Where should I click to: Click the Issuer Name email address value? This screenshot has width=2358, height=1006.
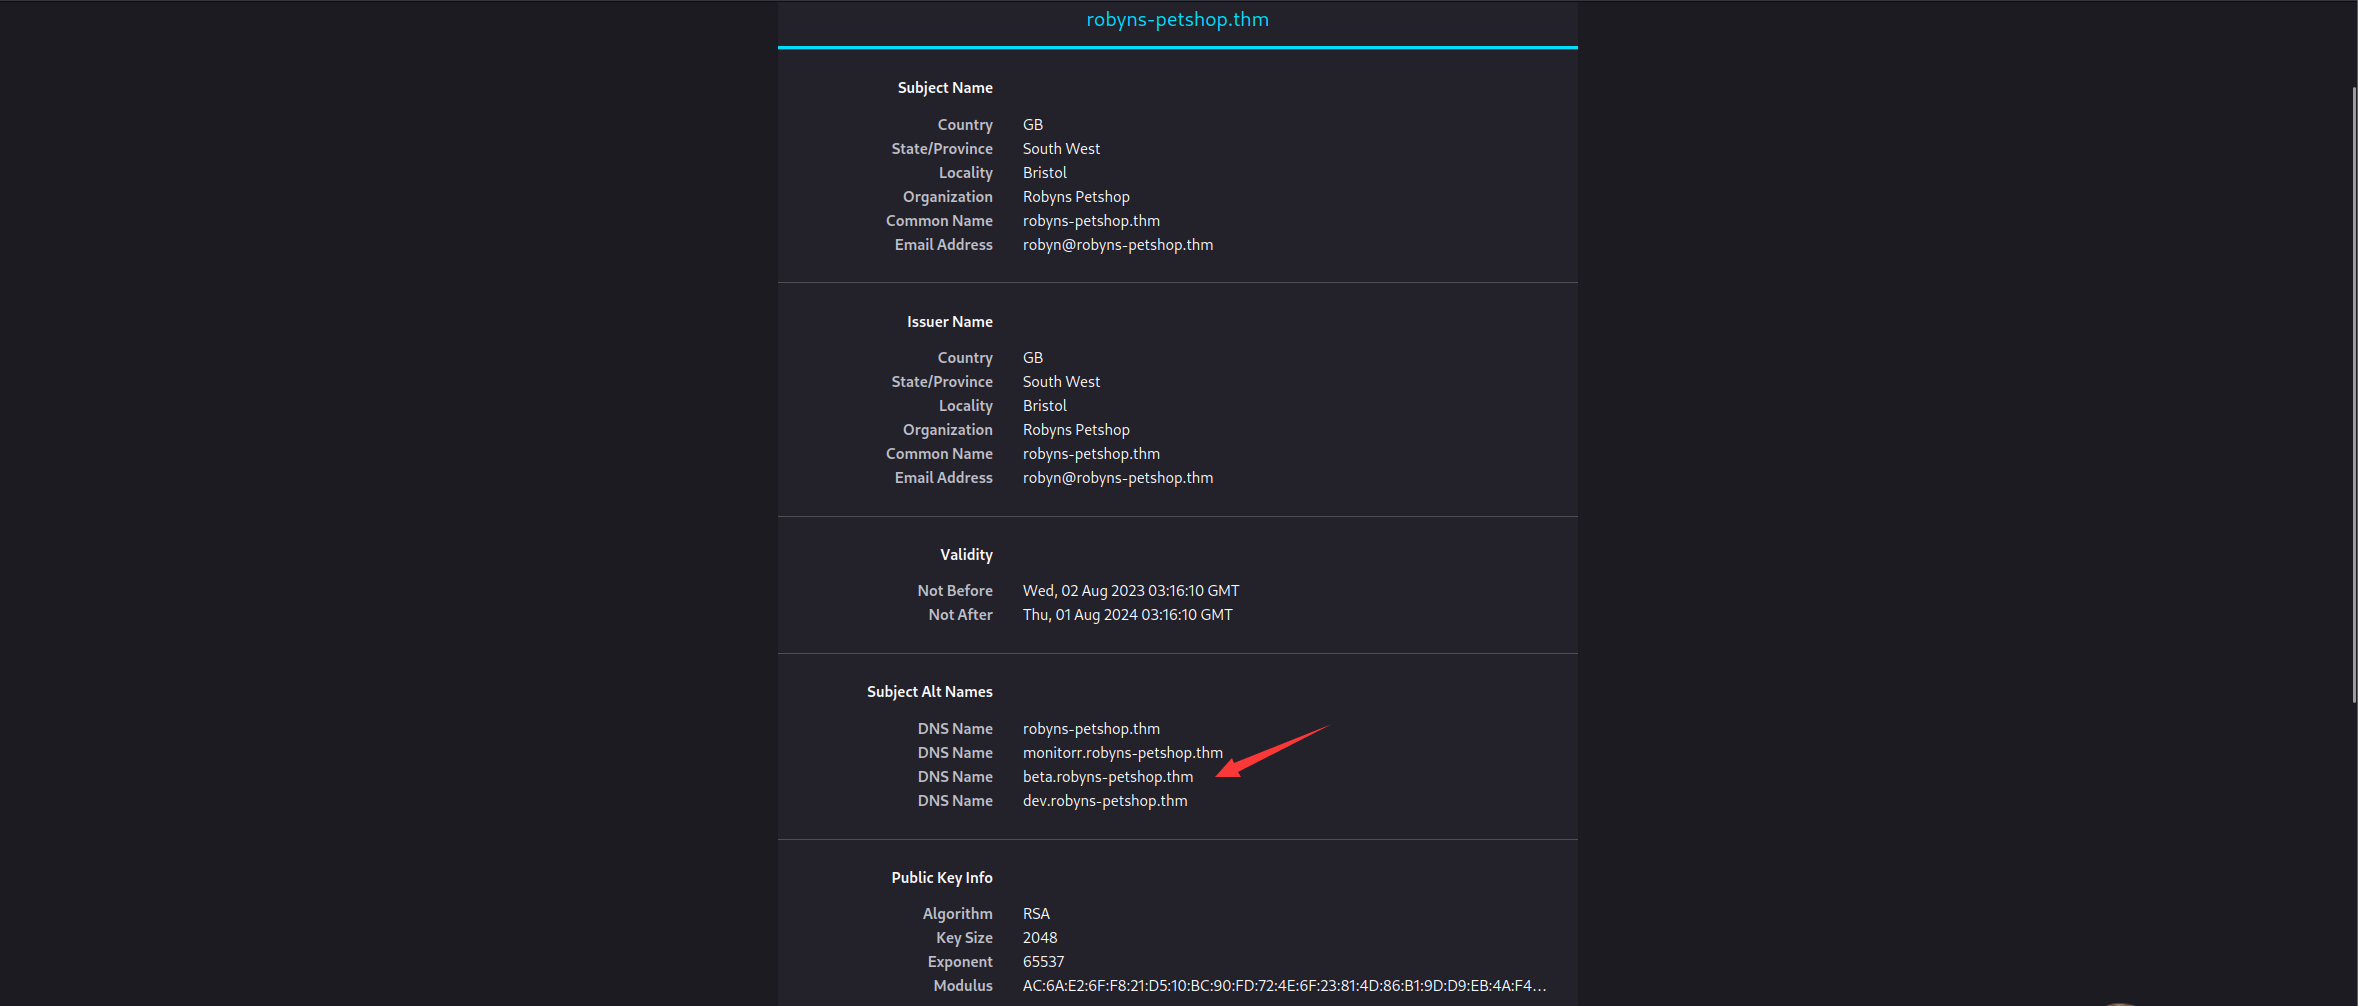[x=1117, y=478]
